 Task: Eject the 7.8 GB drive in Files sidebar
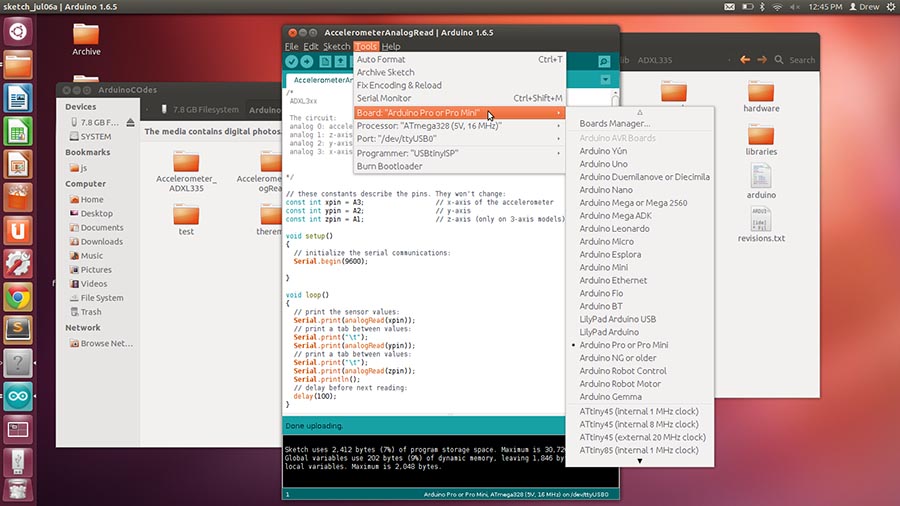130,122
